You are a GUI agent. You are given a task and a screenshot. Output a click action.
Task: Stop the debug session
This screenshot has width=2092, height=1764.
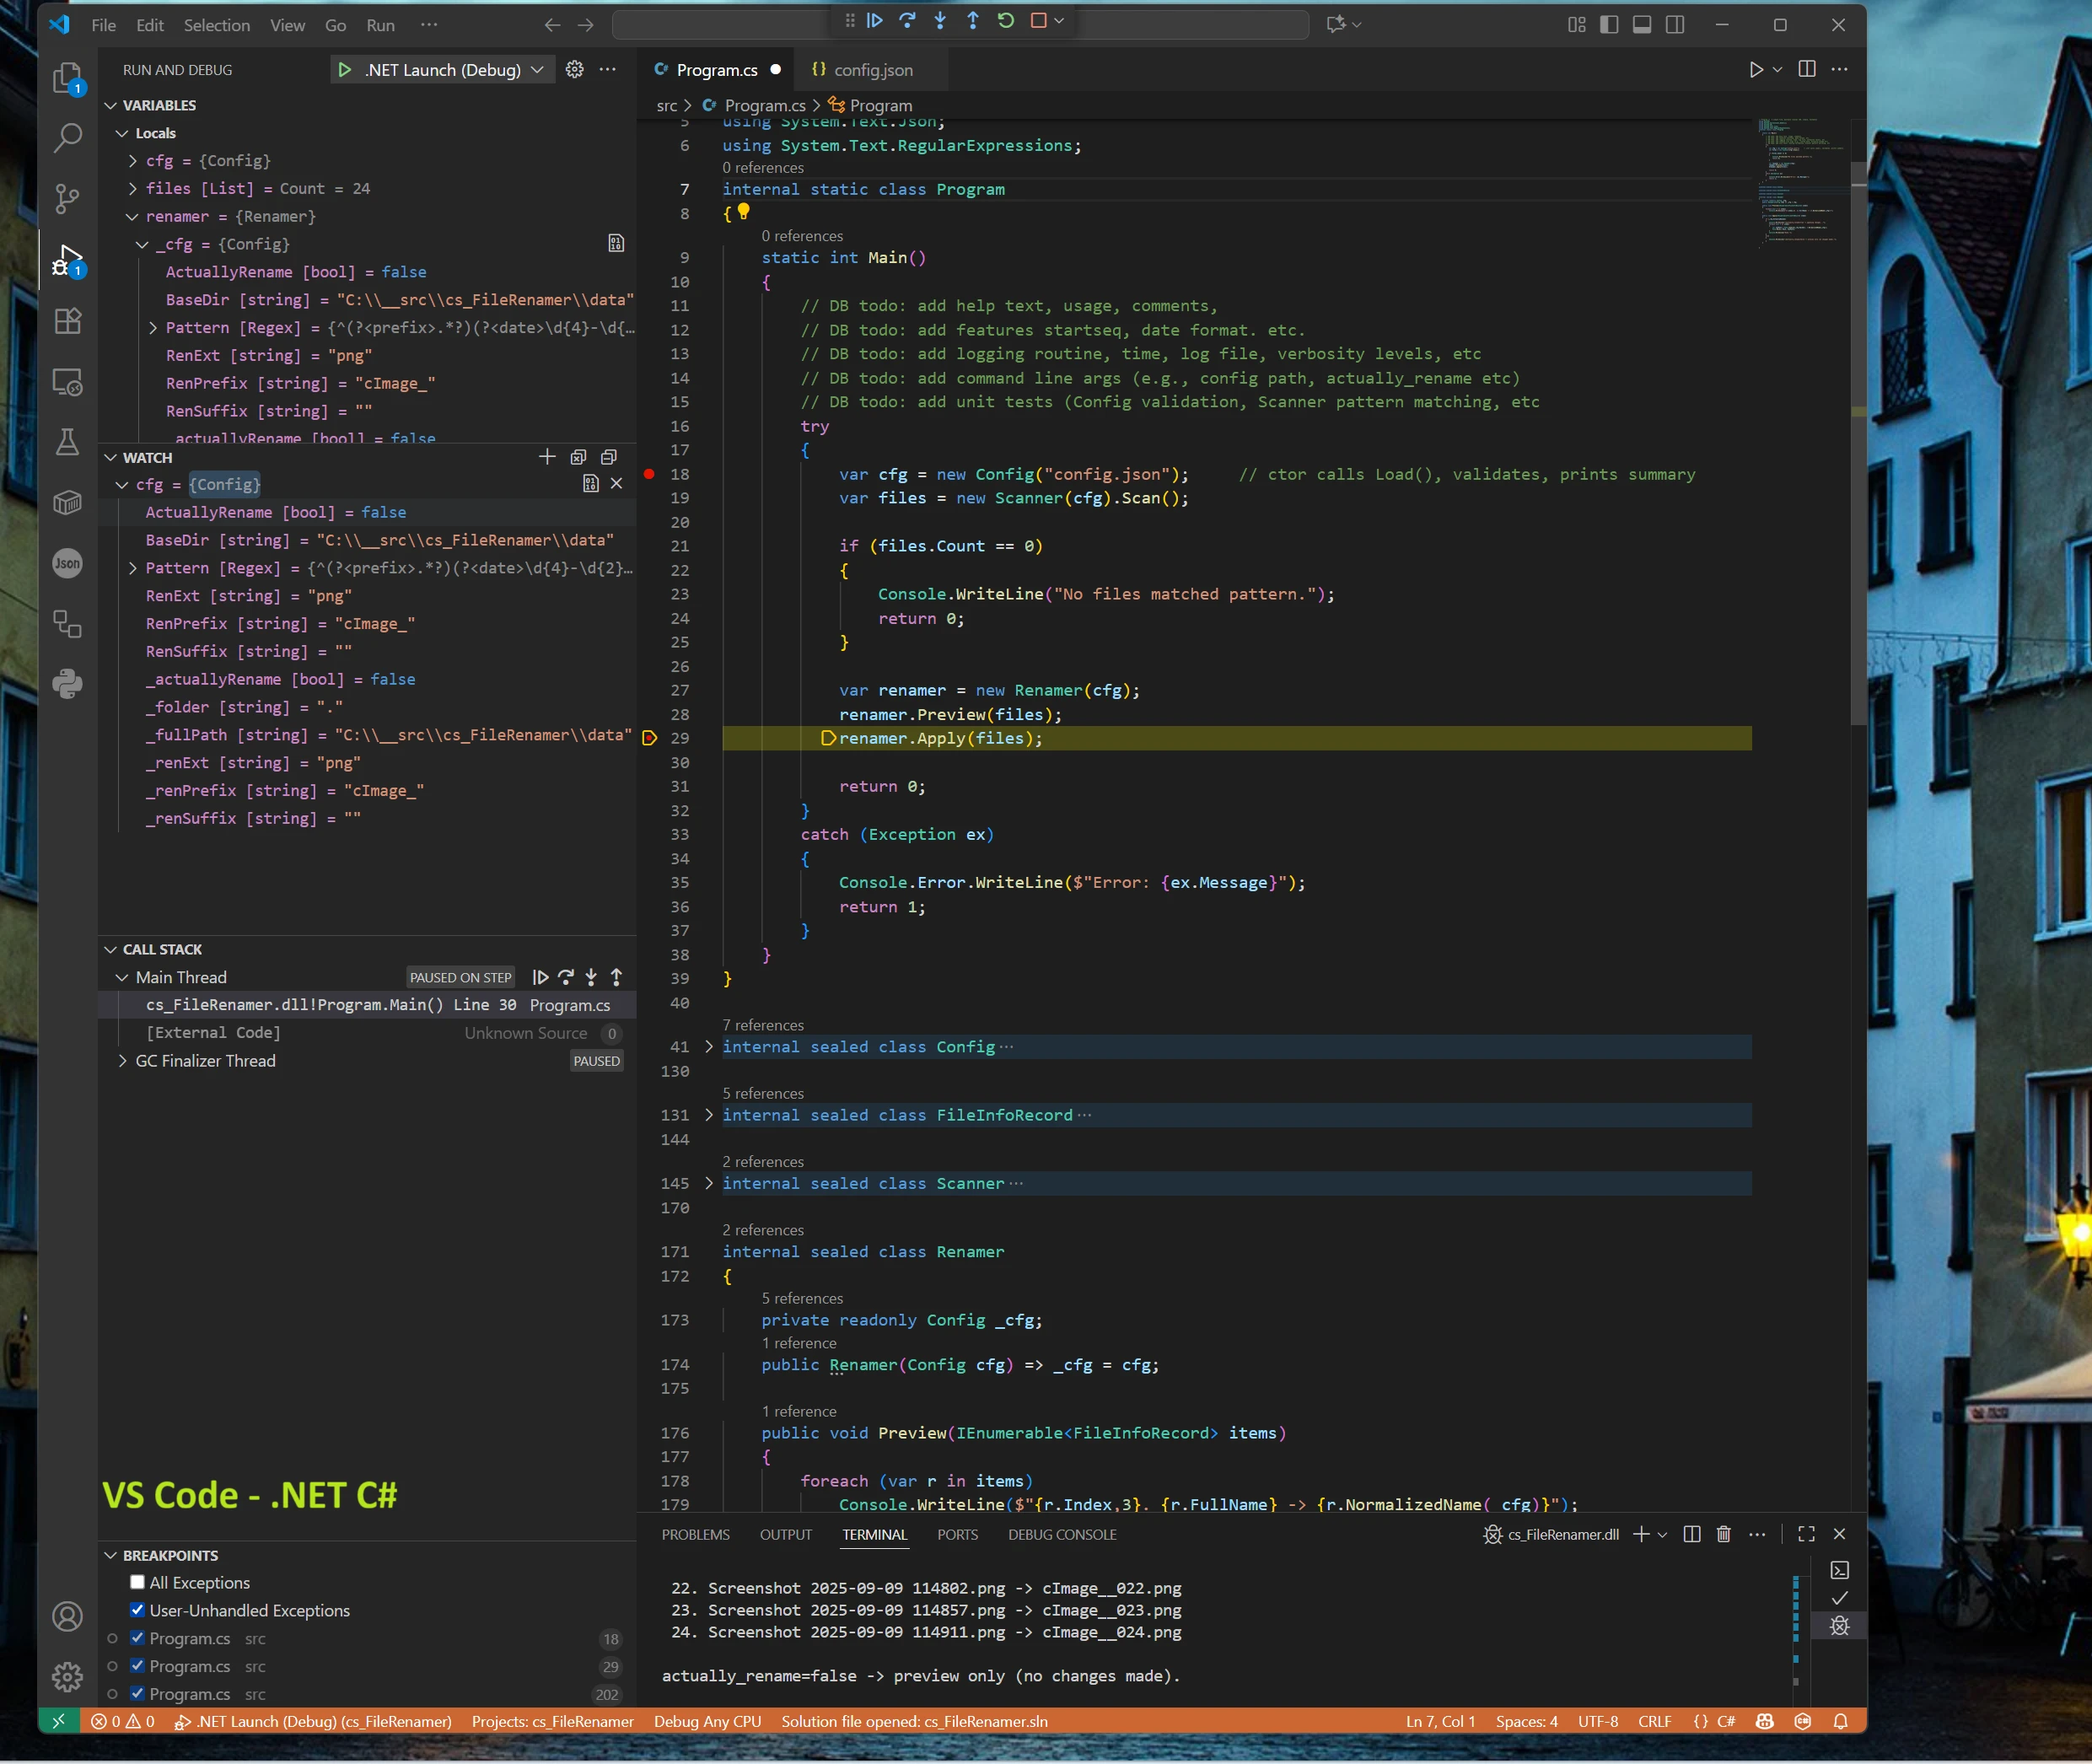(1038, 21)
